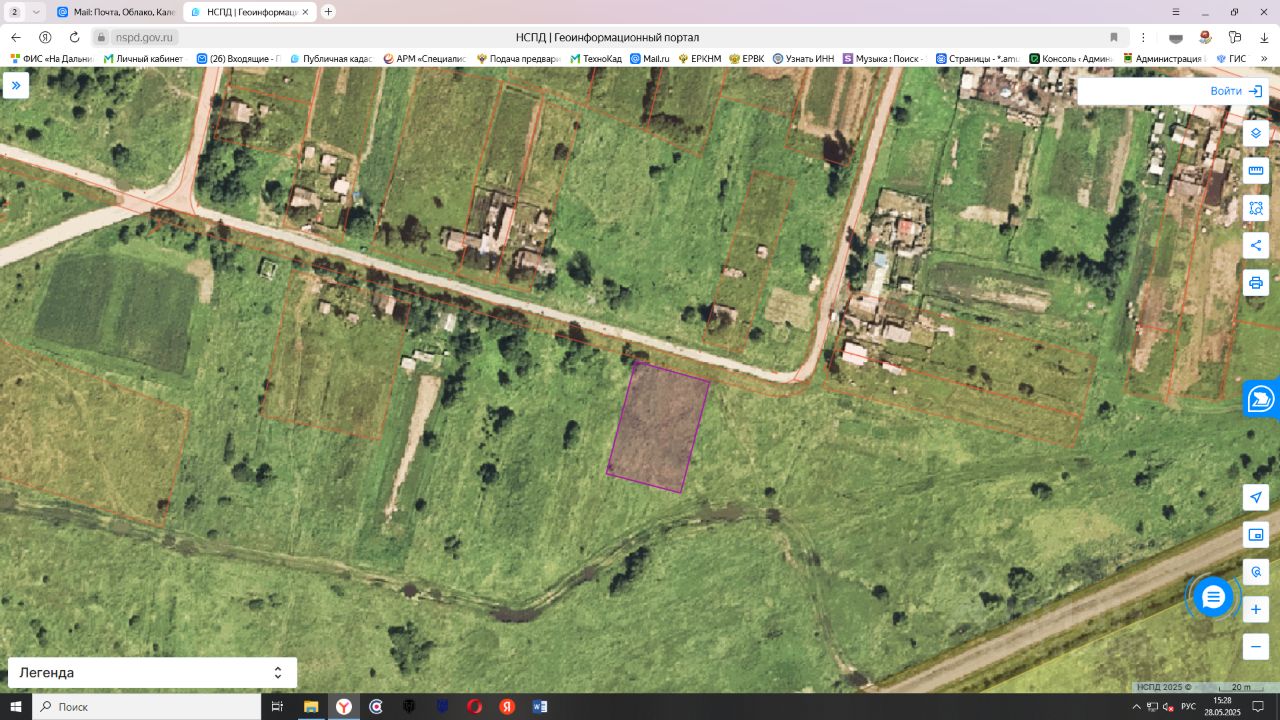Open the ЕРКНМ bookmark
The image size is (1280, 720).
click(x=700, y=58)
